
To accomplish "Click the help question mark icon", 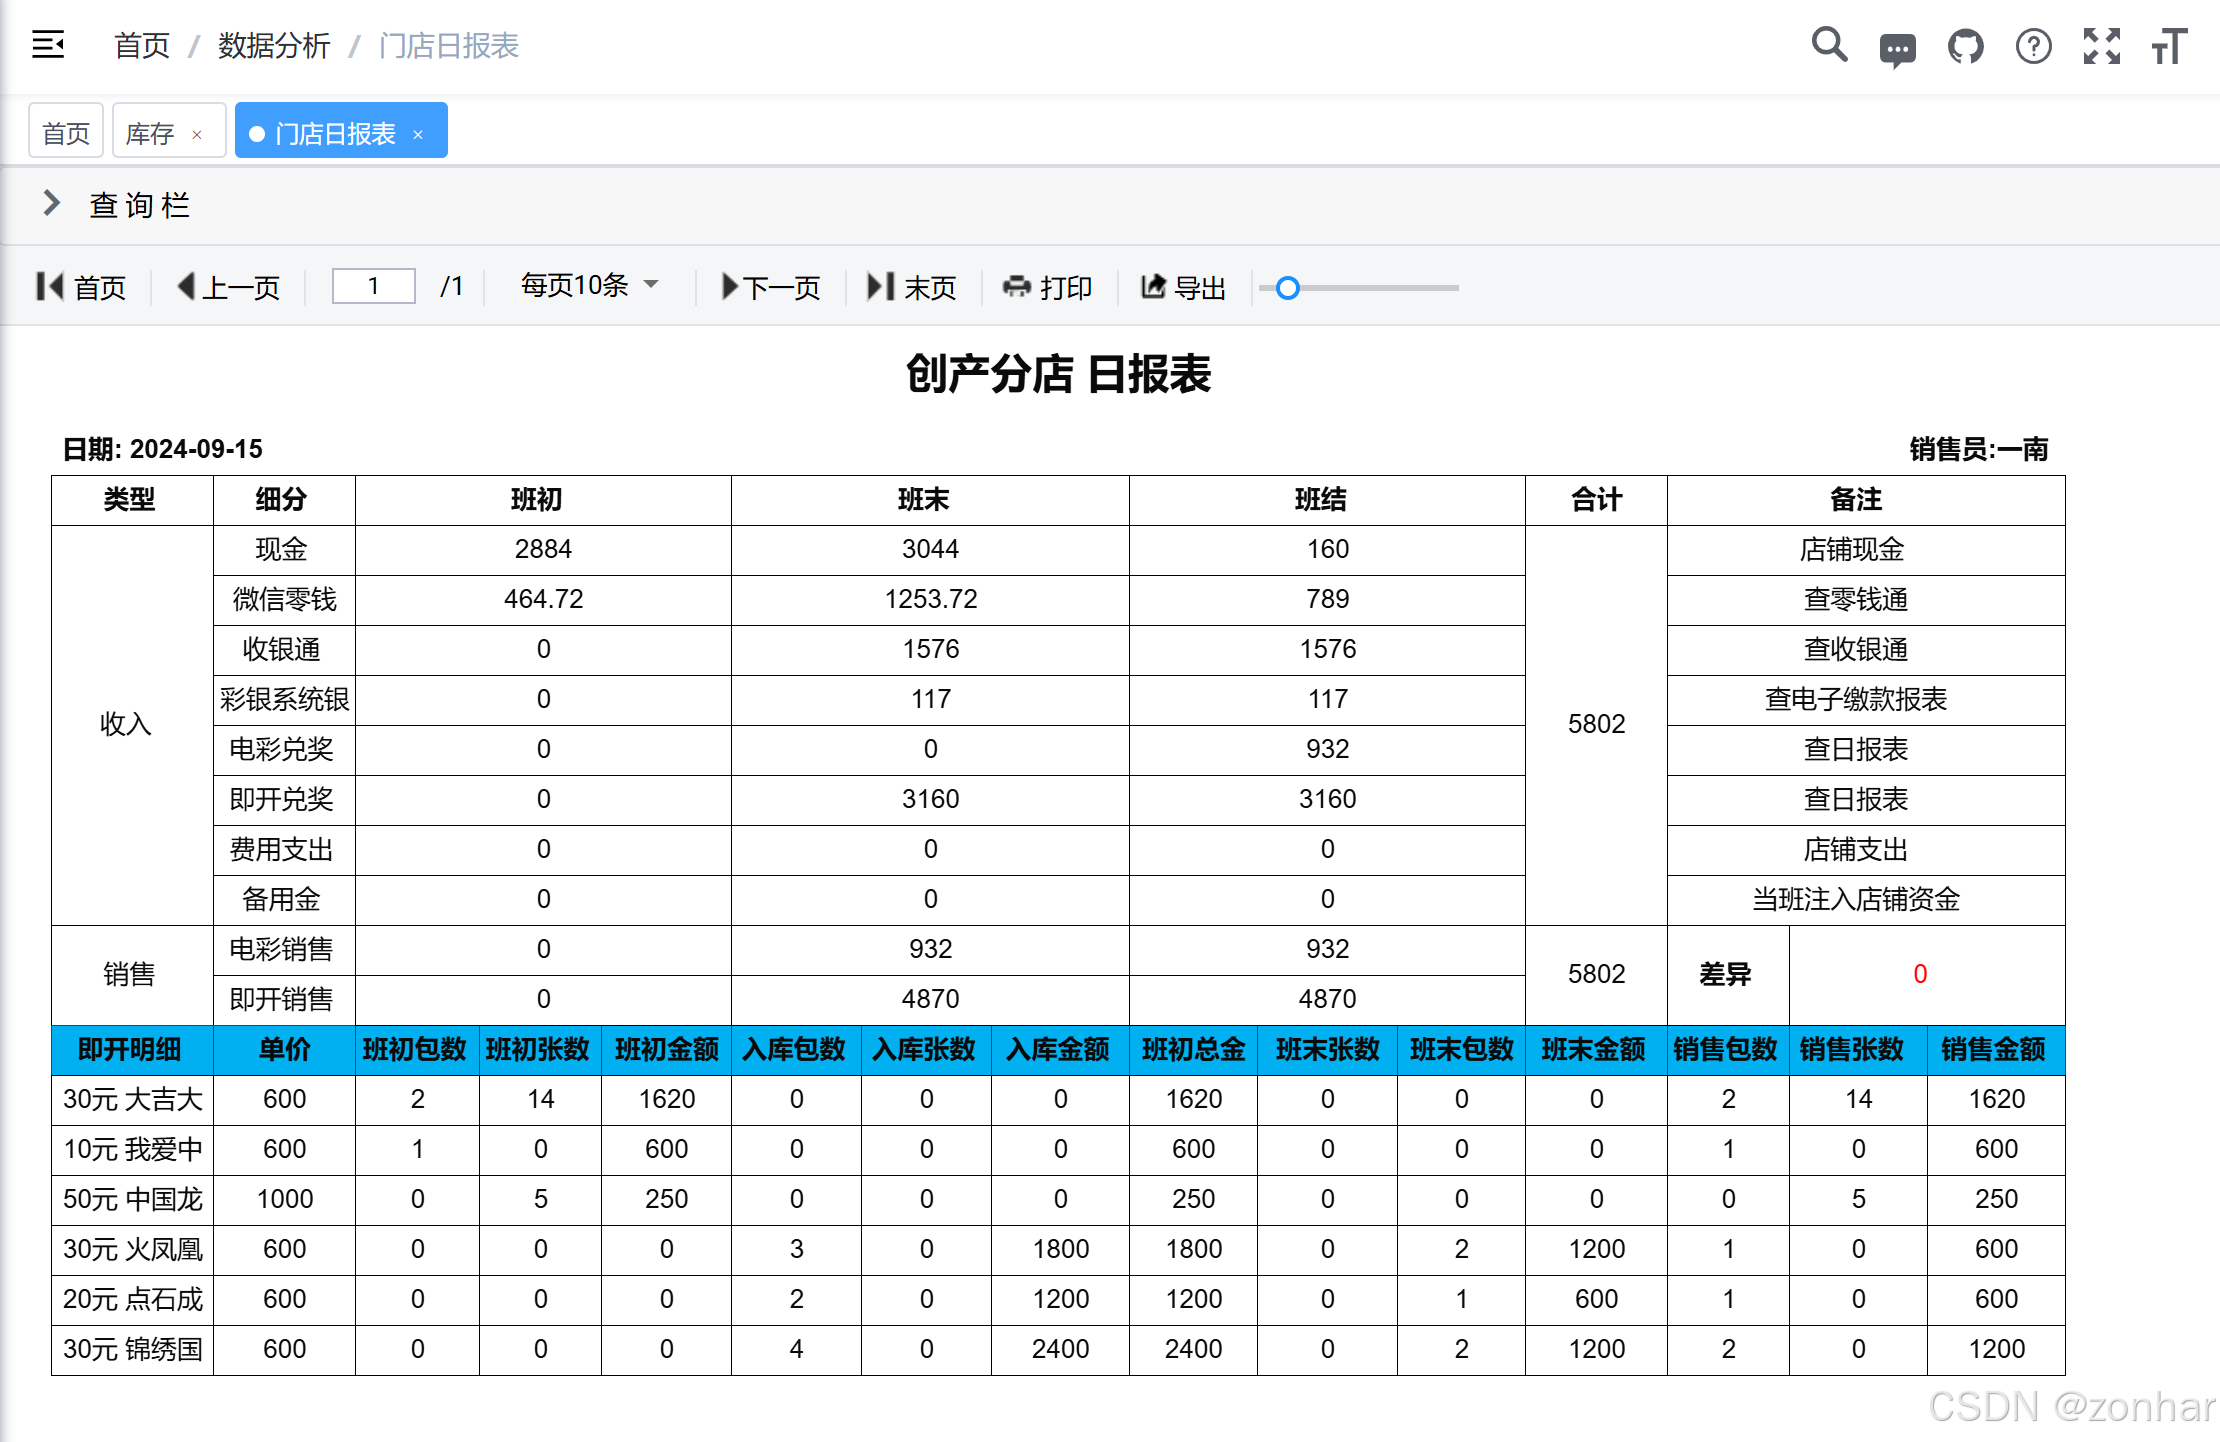I will click(2033, 47).
